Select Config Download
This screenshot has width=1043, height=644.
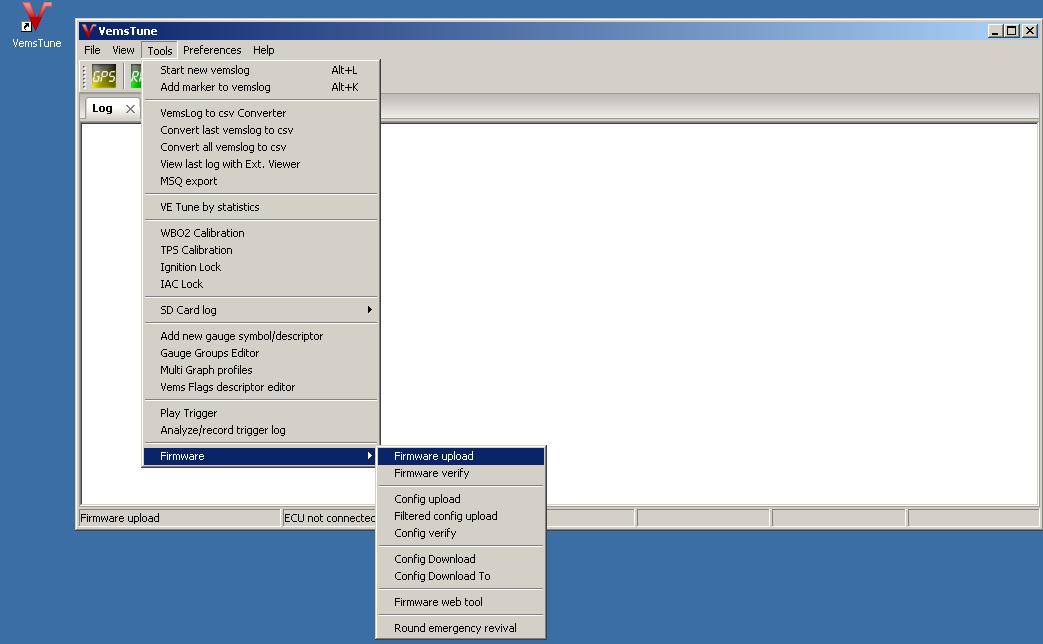point(460,559)
